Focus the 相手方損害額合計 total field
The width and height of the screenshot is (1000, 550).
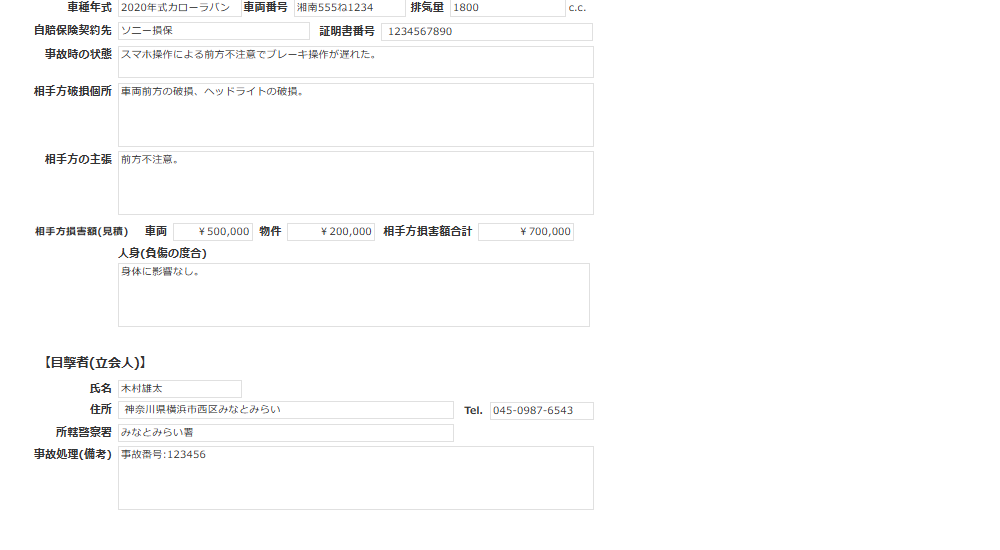[525, 232]
